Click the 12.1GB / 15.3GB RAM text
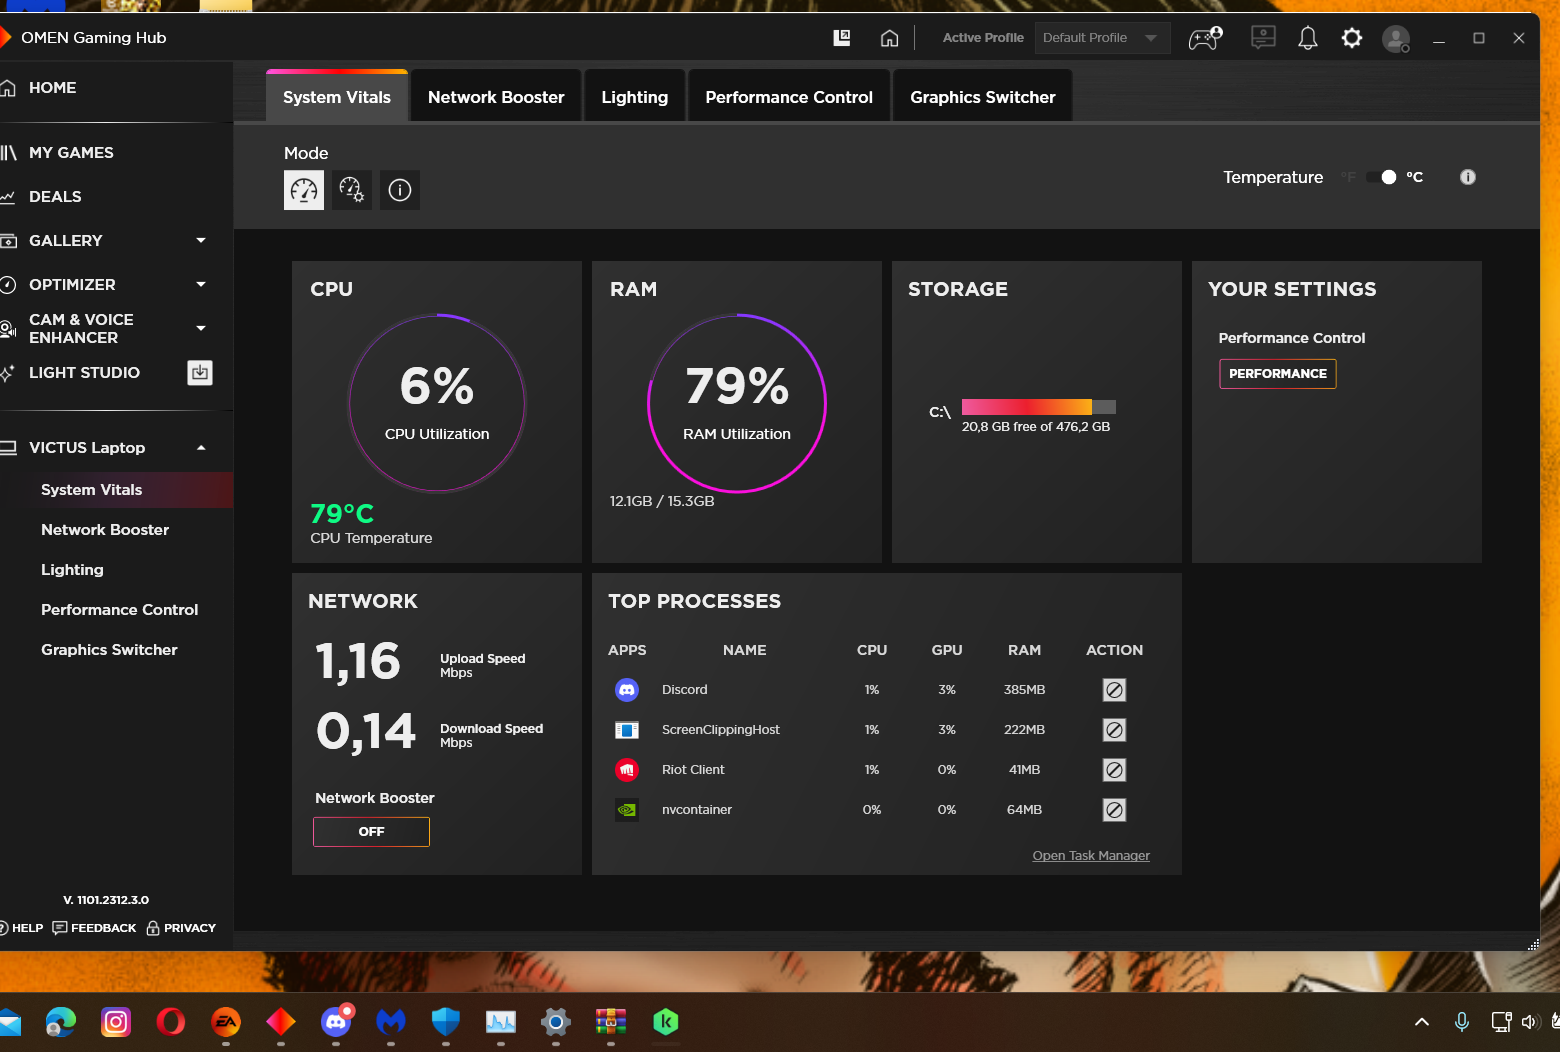Image resolution: width=1560 pixels, height=1052 pixels. [662, 501]
